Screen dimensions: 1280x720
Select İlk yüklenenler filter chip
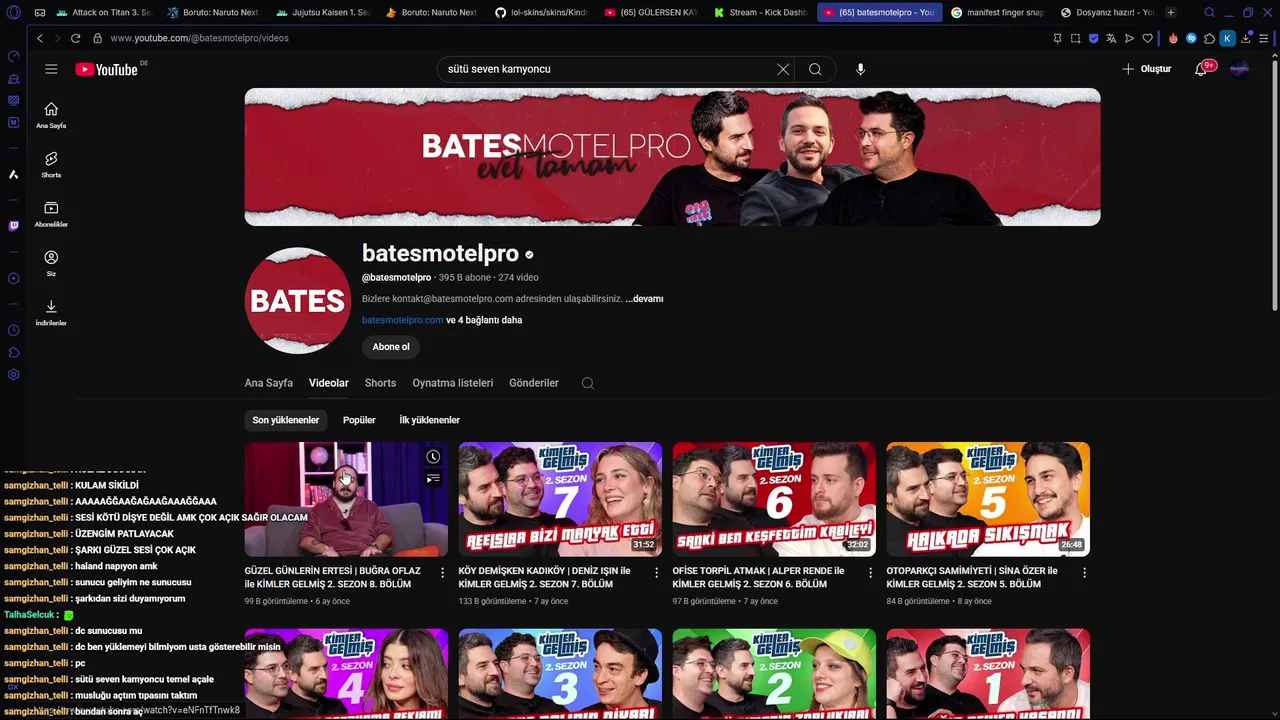point(430,420)
